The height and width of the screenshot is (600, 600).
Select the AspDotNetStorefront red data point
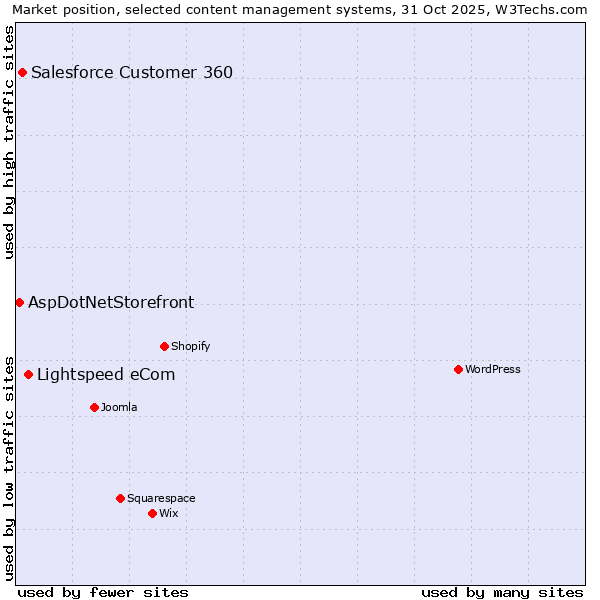coord(19,302)
